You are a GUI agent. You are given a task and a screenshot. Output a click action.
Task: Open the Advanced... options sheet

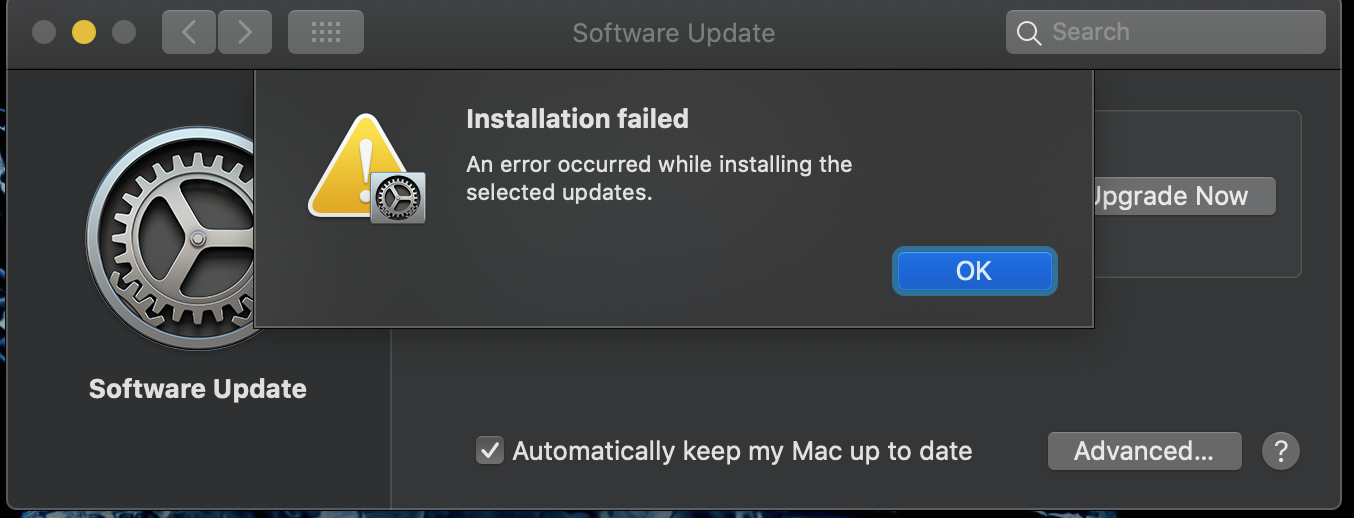pyautogui.click(x=1144, y=451)
